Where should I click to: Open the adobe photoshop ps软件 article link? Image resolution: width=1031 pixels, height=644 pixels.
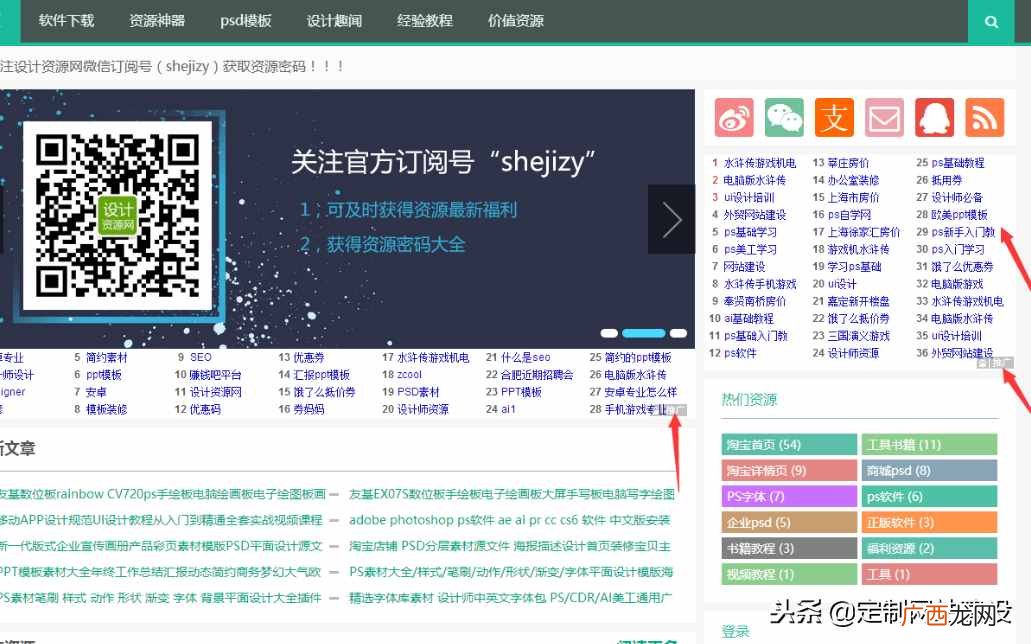[510, 520]
